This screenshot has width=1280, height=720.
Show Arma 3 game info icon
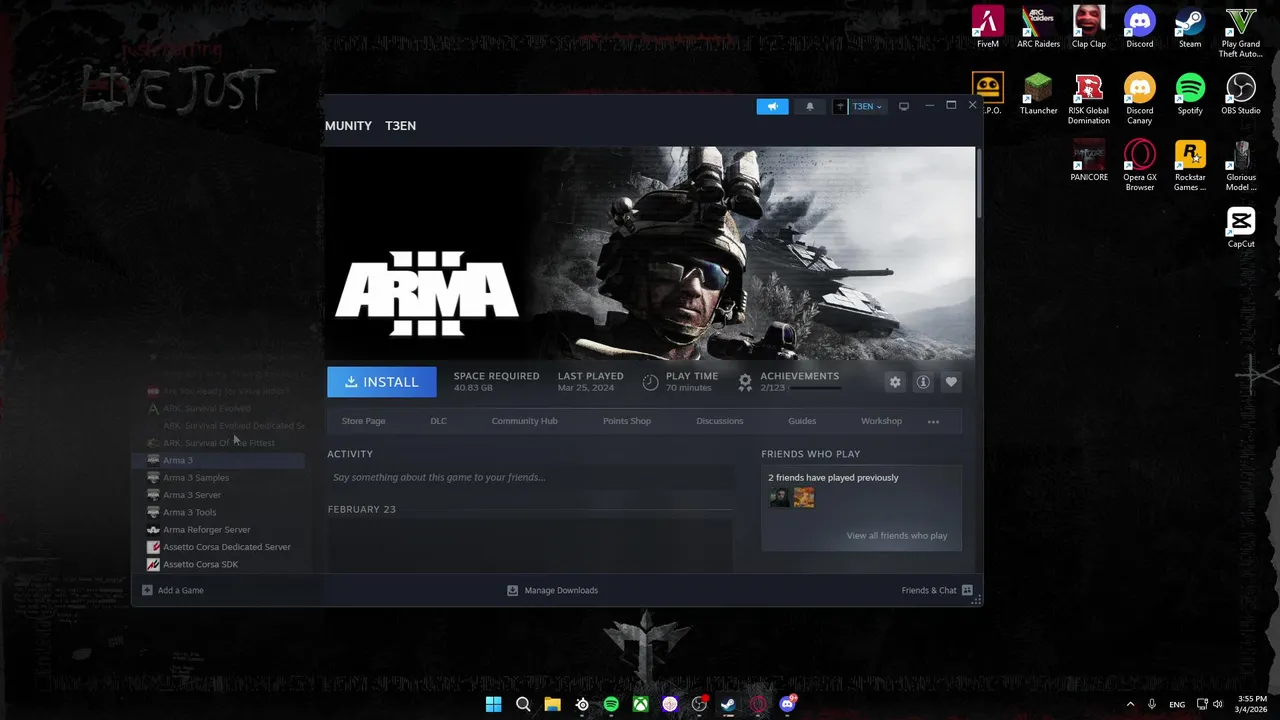[x=923, y=382]
